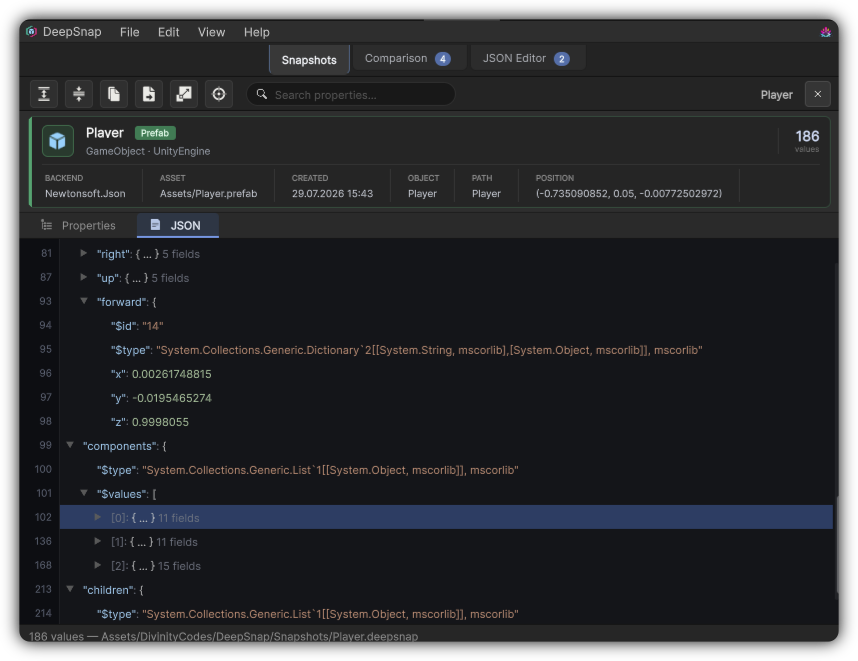This screenshot has width=858, height=661.
Task: Click the $type Dictionary string on line 95
Action: (x=429, y=350)
